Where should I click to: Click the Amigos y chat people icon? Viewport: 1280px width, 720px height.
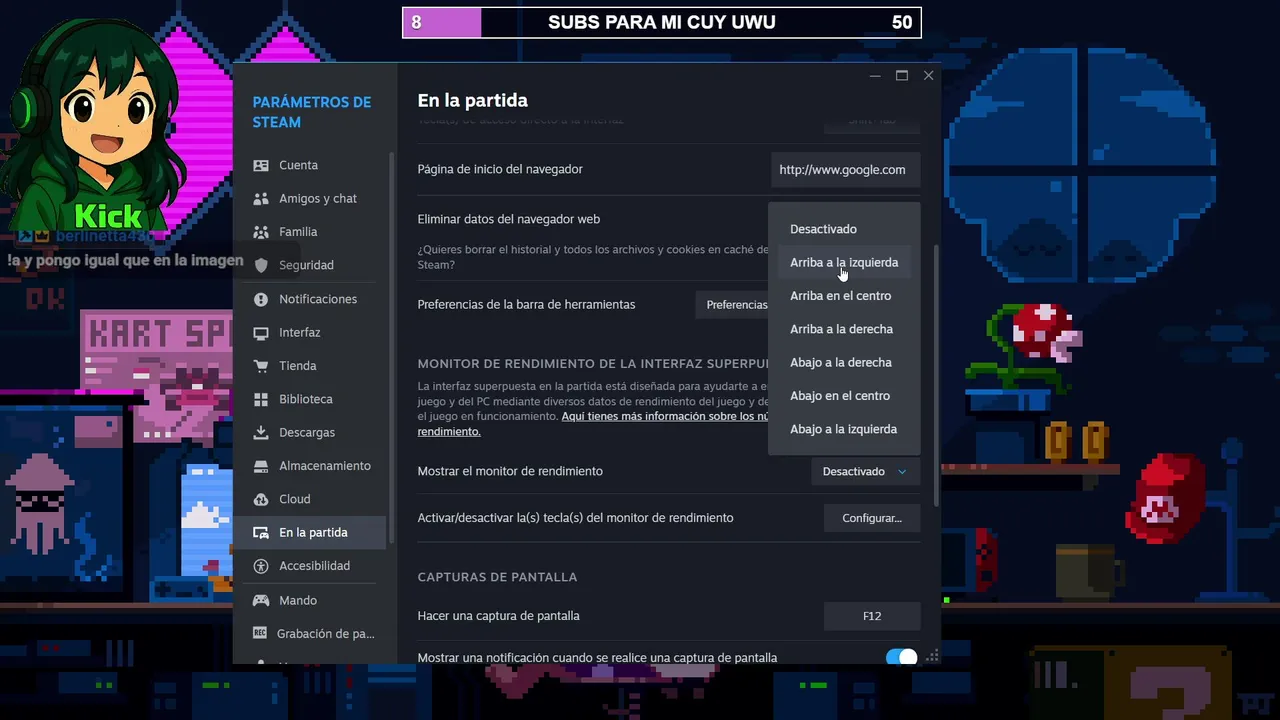(x=261, y=198)
